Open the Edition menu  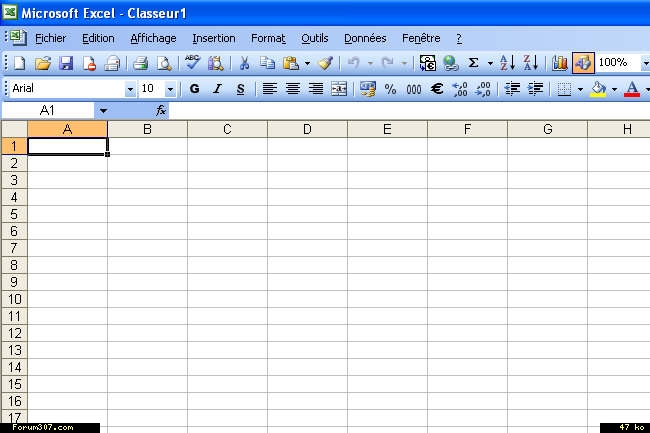pyautogui.click(x=98, y=38)
